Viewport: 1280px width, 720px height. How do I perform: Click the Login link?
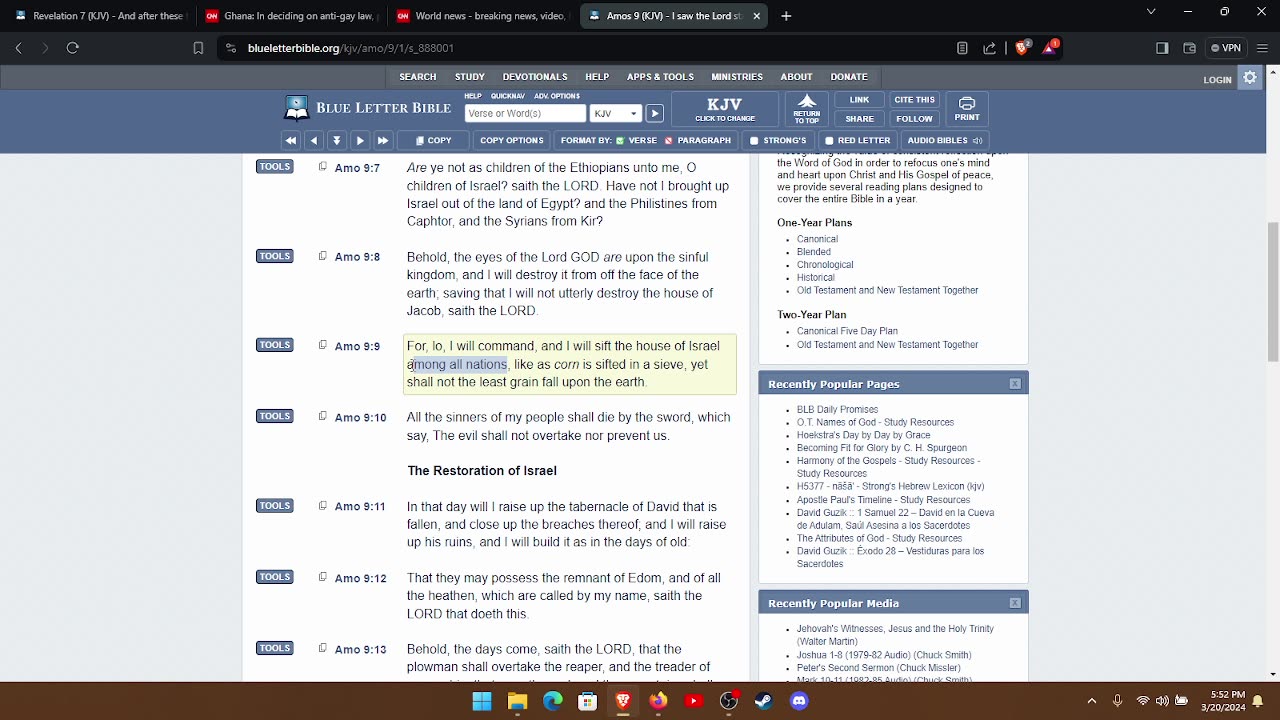tap(1217, 80)
